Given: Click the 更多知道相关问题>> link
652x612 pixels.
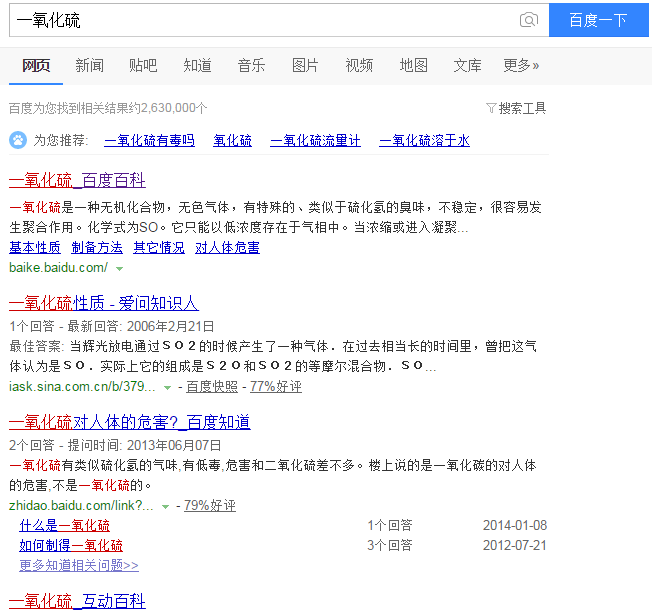Looking at the screenshot, I should point(79,565).
